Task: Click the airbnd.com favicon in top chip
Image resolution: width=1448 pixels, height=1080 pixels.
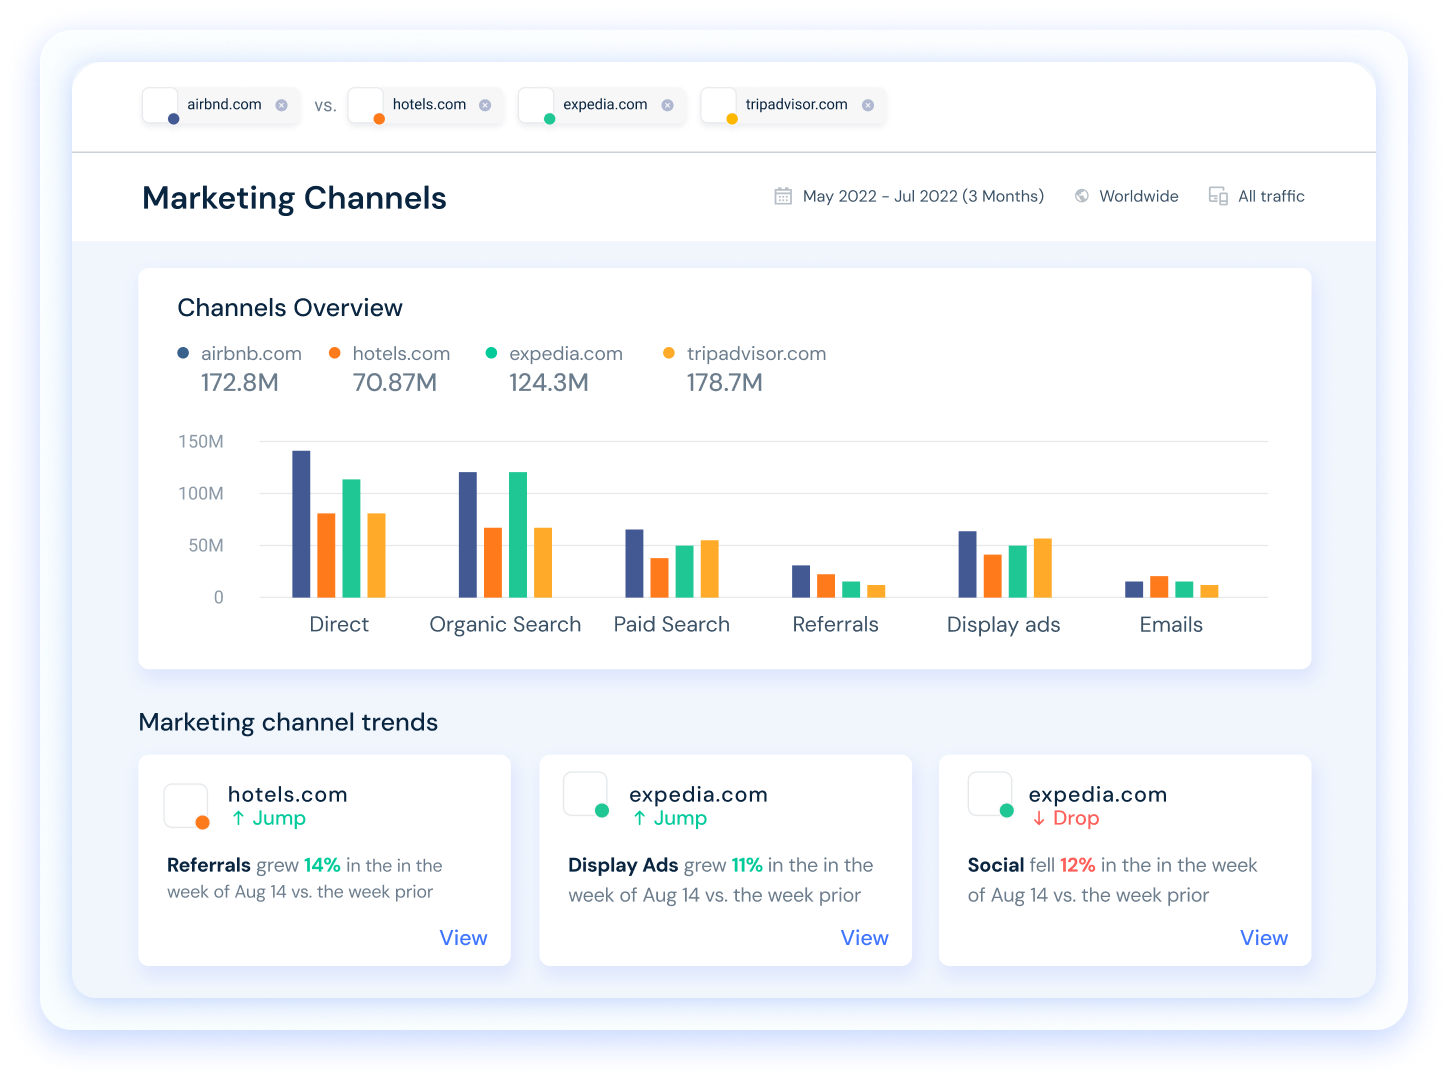Action: 160,105
